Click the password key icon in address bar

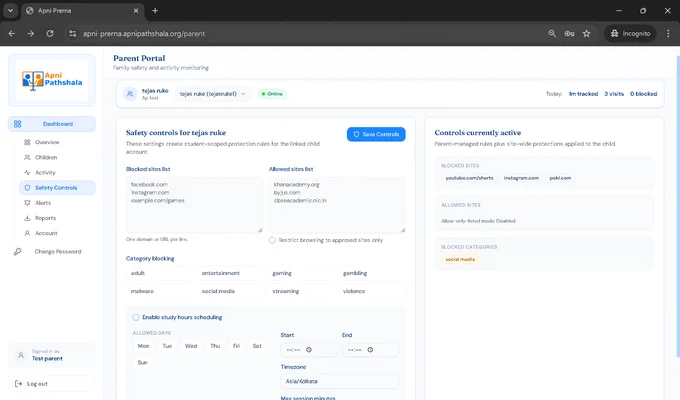tap(569, 33)
